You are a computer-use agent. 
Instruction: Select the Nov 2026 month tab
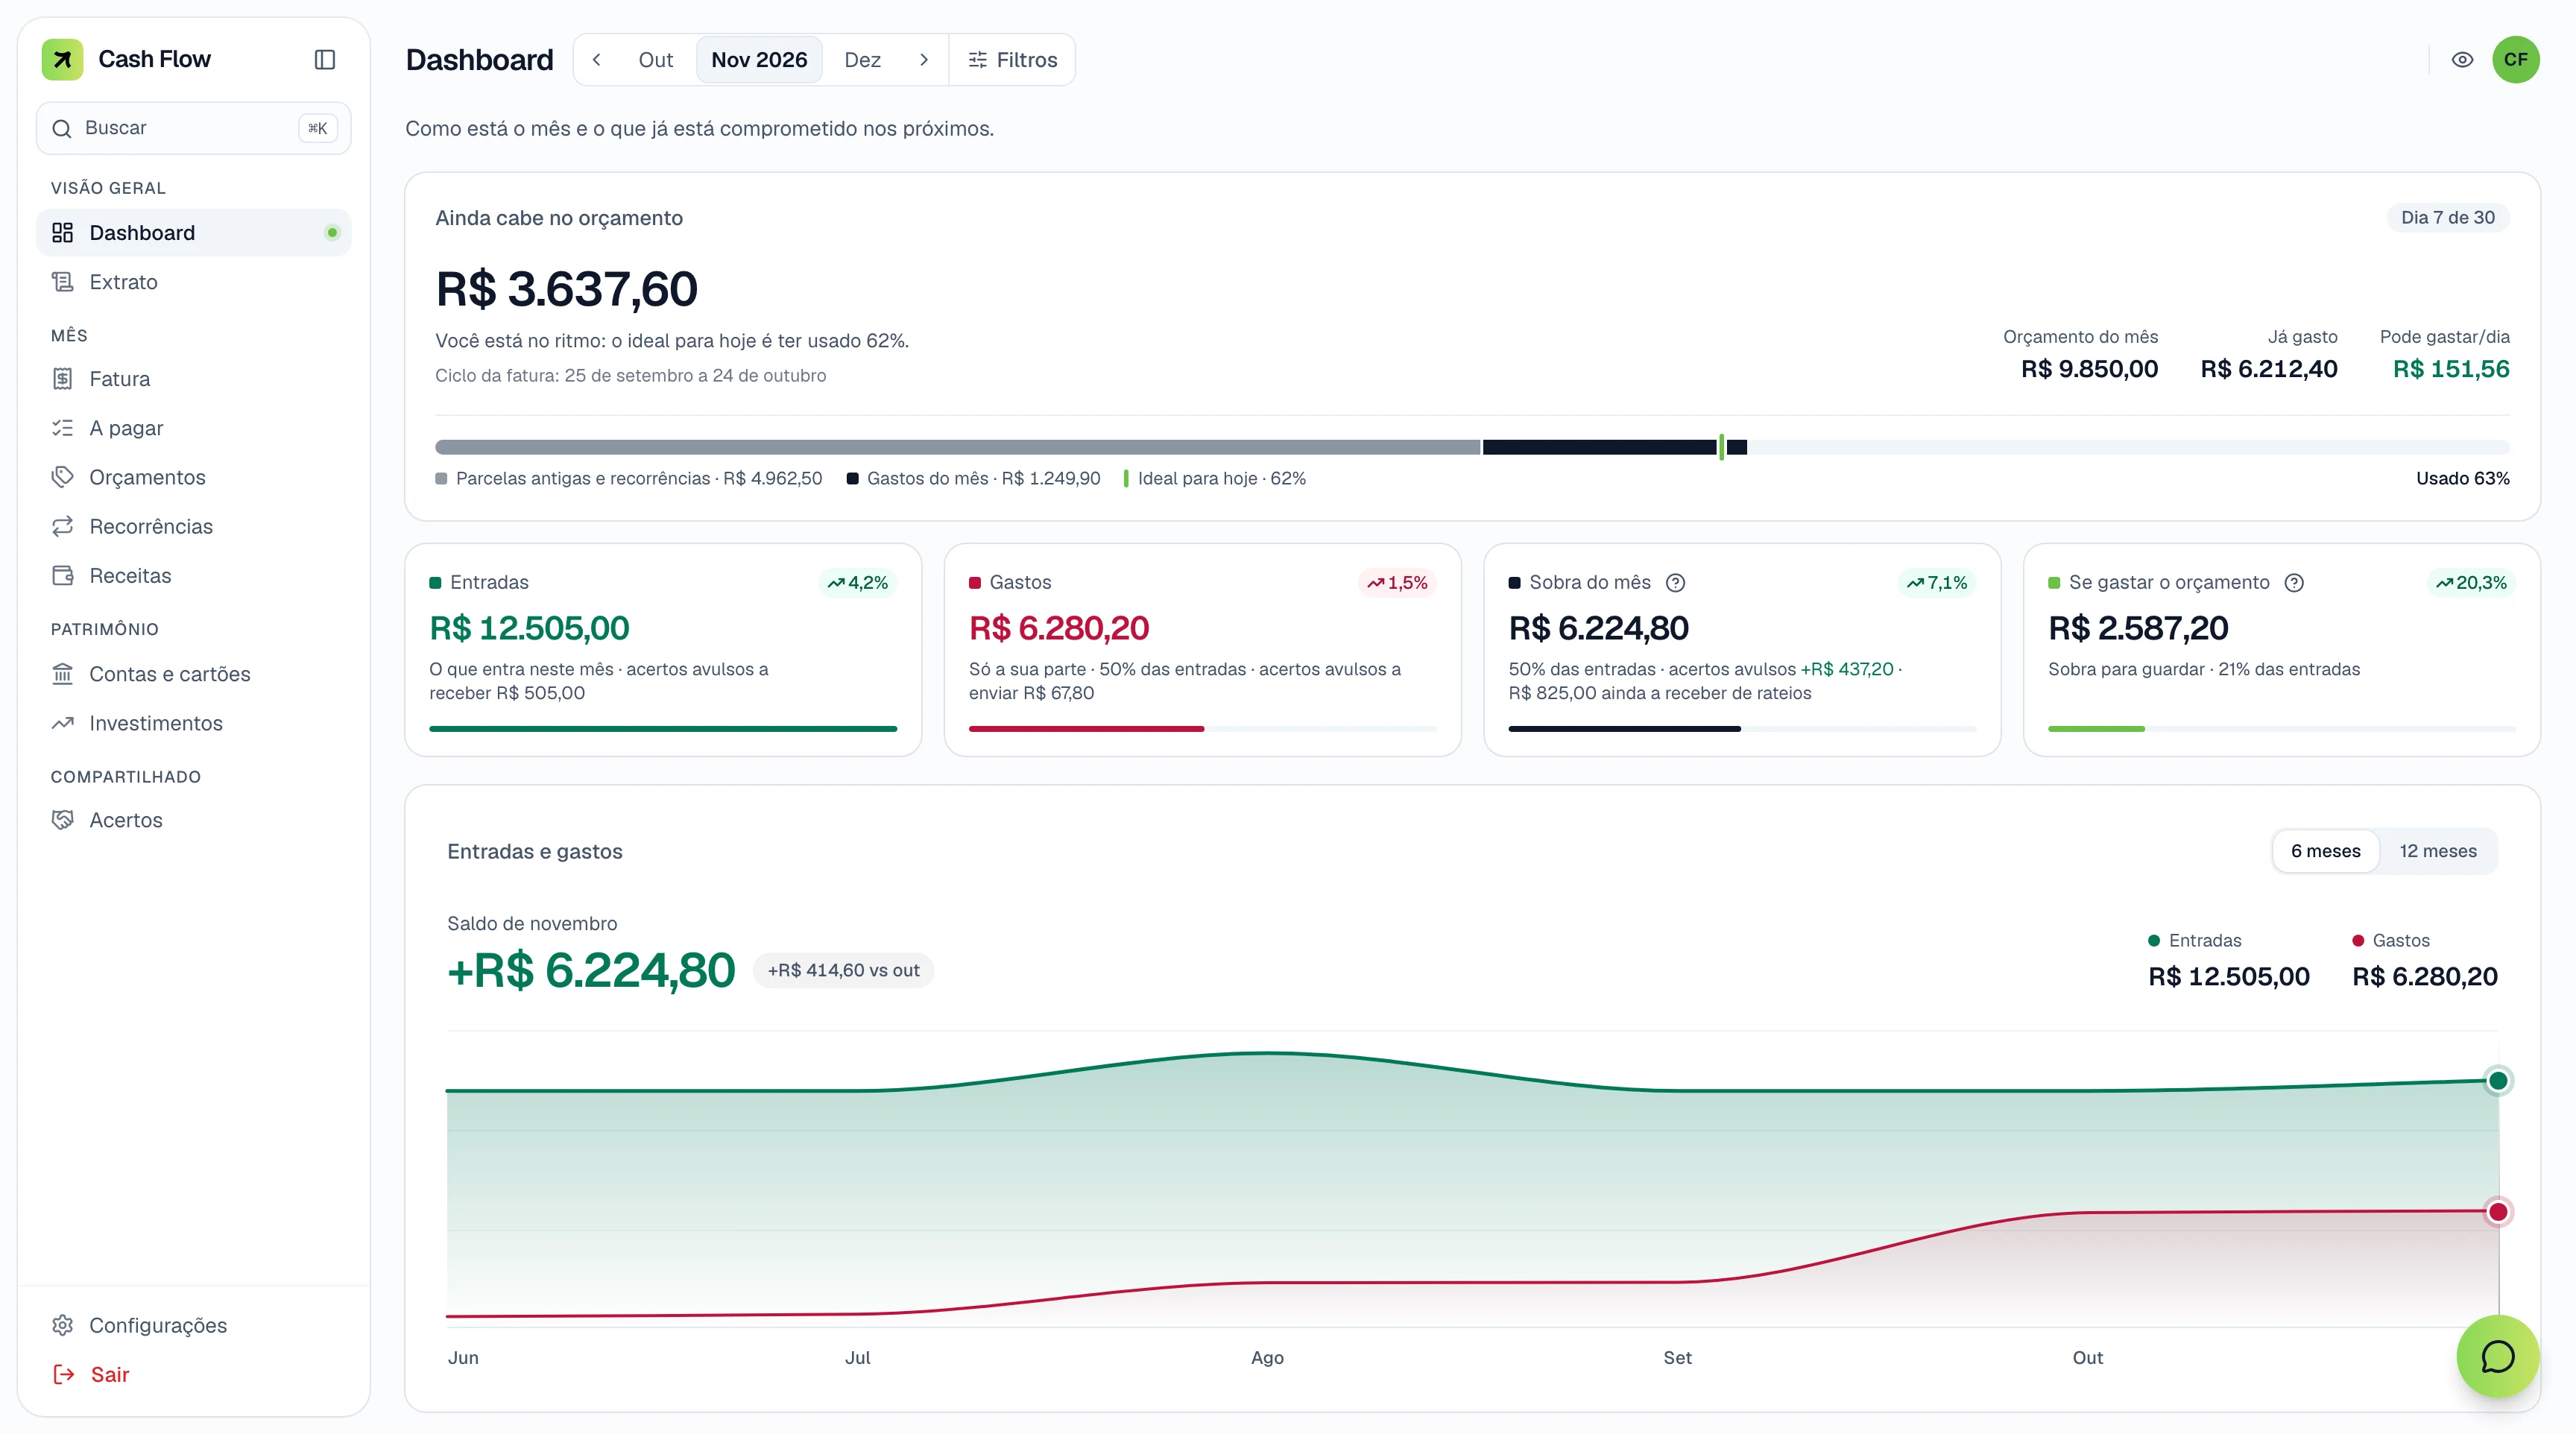pyautogui.click(x=759, y=60)
